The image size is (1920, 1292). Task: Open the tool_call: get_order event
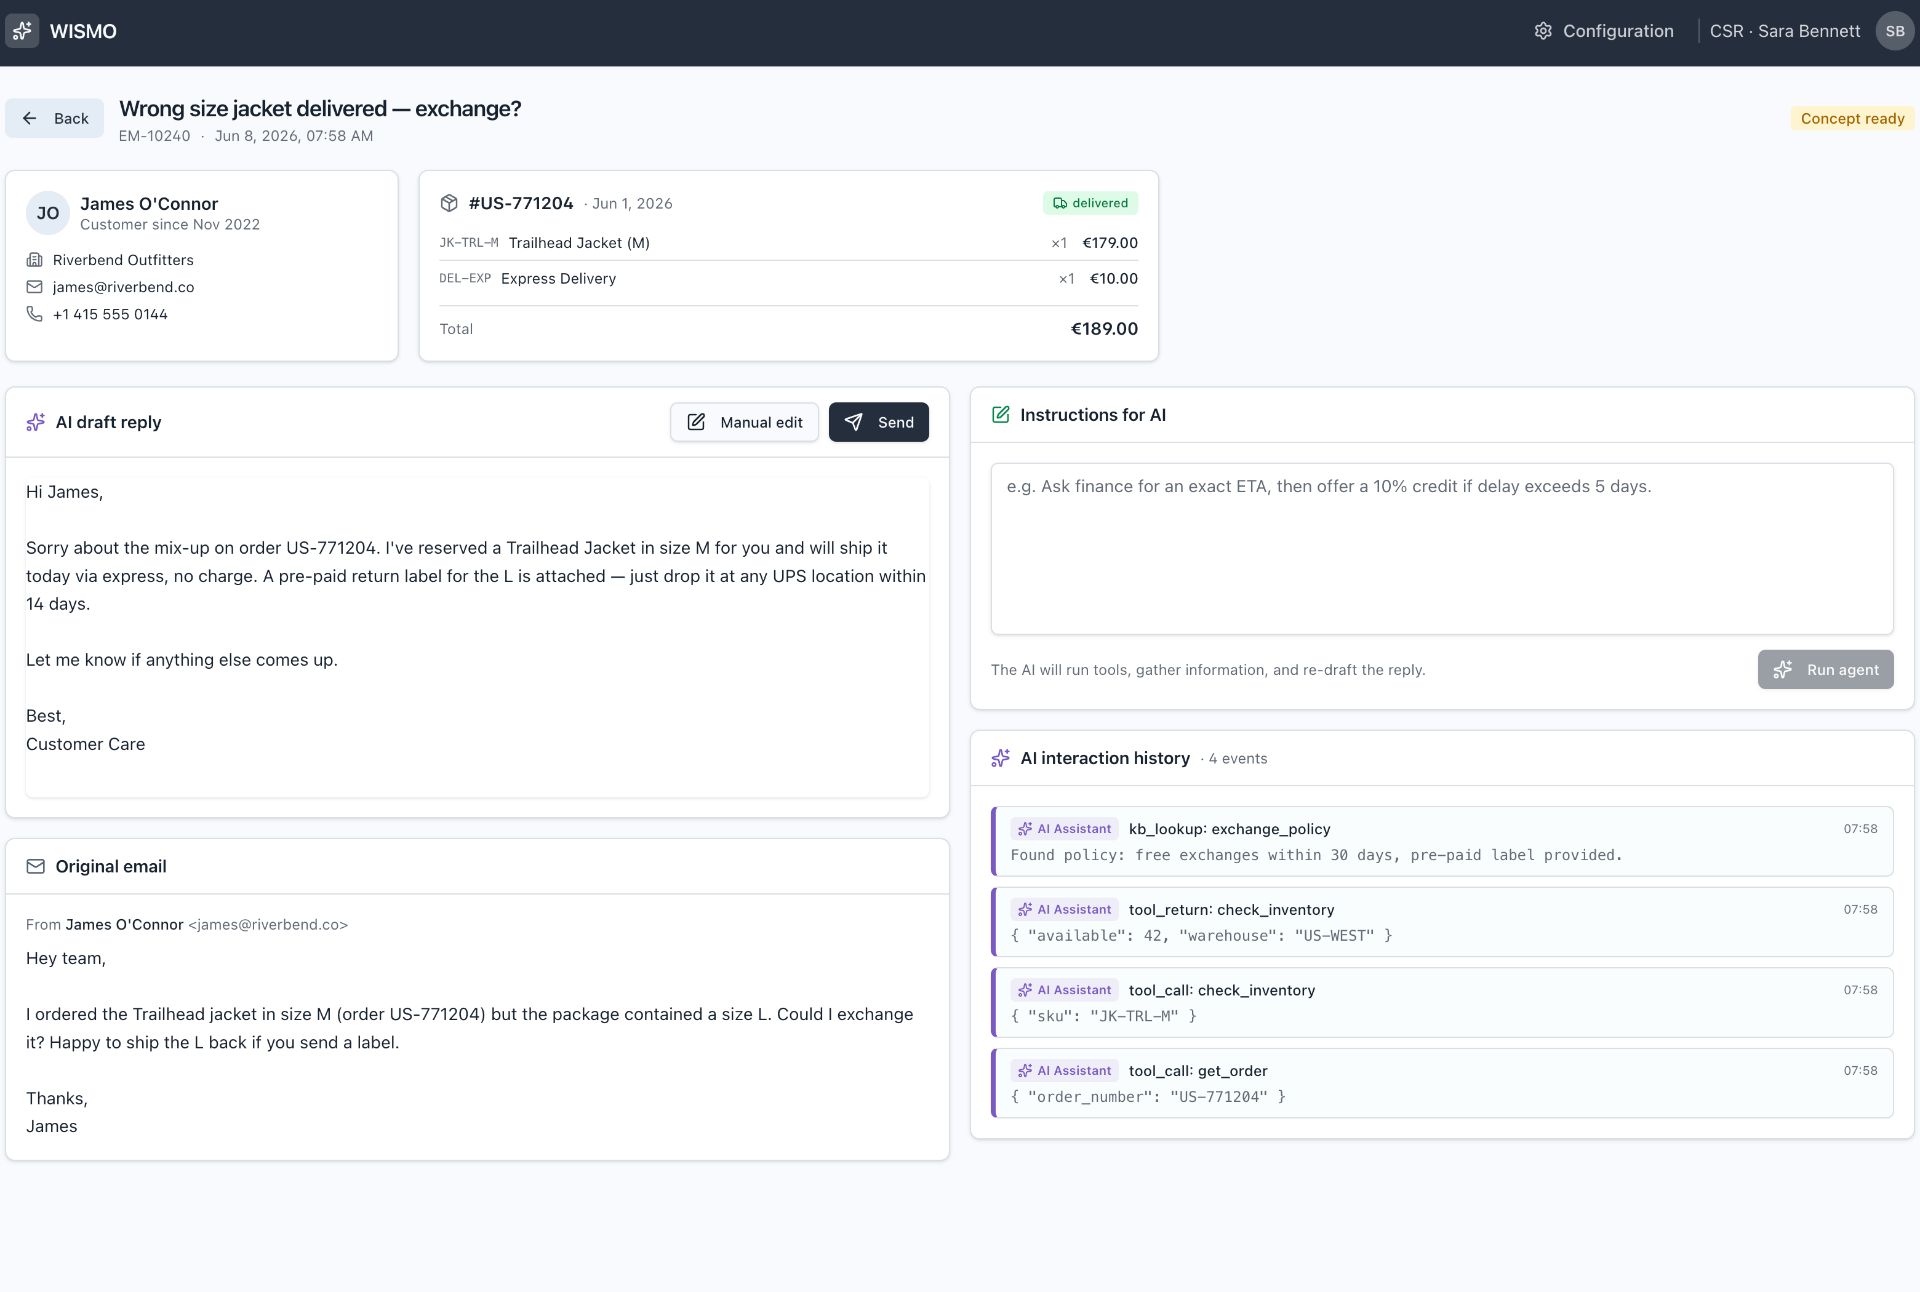click(1442, 1083)
